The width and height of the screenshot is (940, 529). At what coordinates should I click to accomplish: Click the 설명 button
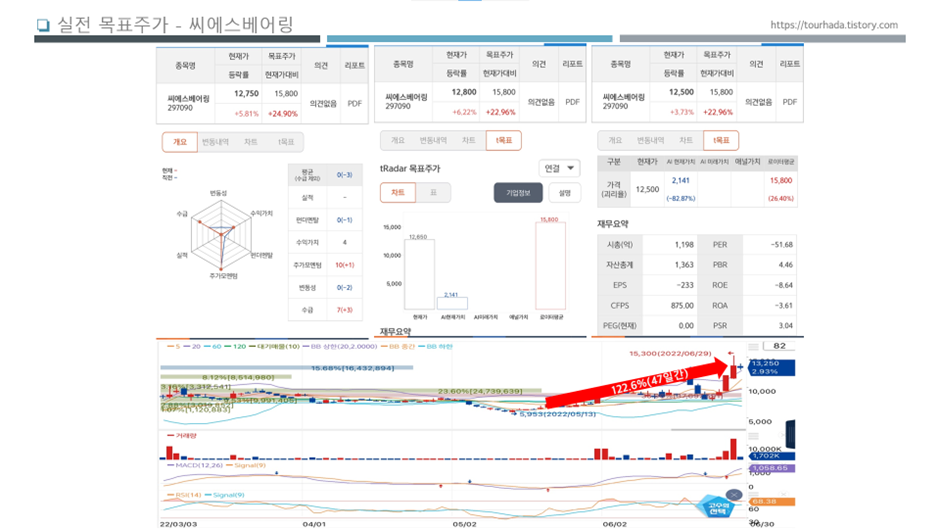[x=565, y=193]
